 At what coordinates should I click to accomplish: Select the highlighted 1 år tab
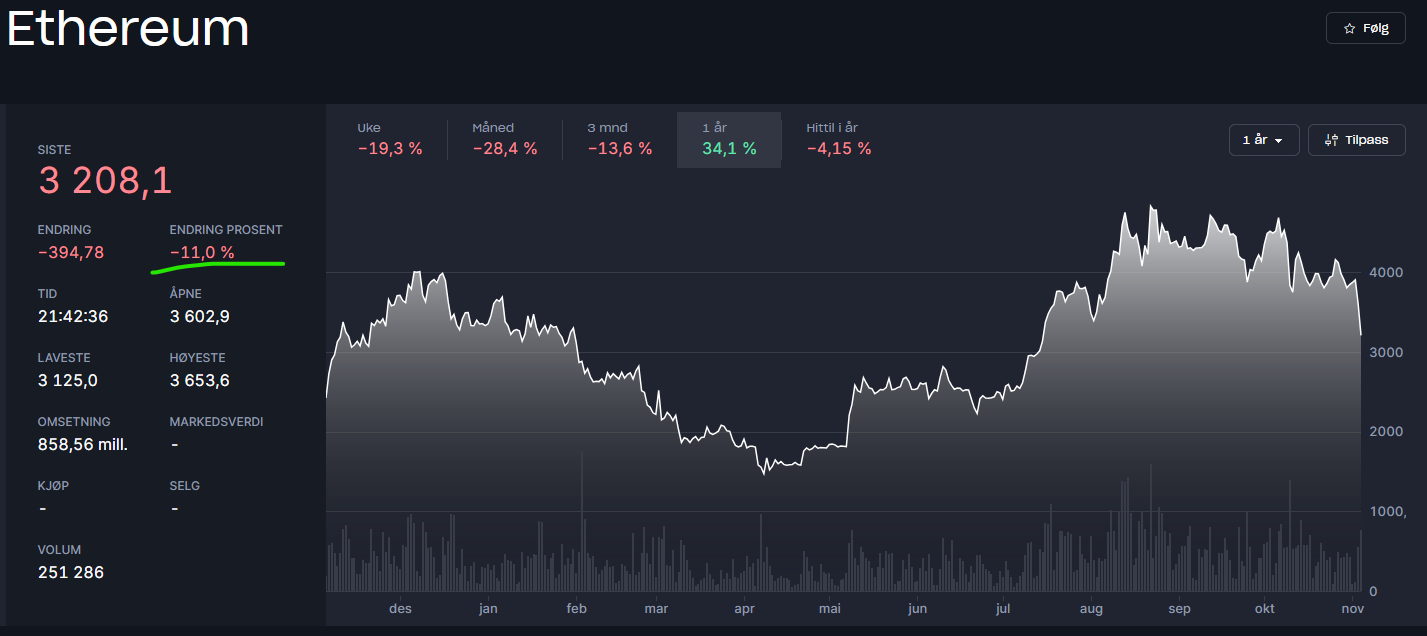point(729,139)
